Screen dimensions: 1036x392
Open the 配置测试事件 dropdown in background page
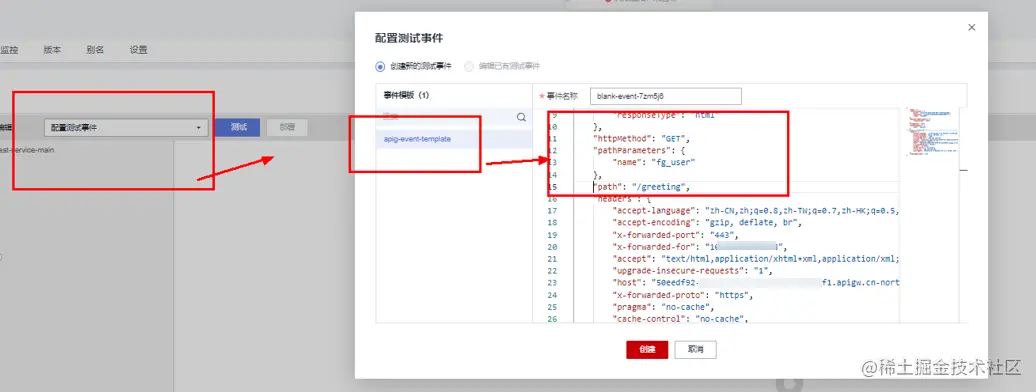click(x=126, y=128)
